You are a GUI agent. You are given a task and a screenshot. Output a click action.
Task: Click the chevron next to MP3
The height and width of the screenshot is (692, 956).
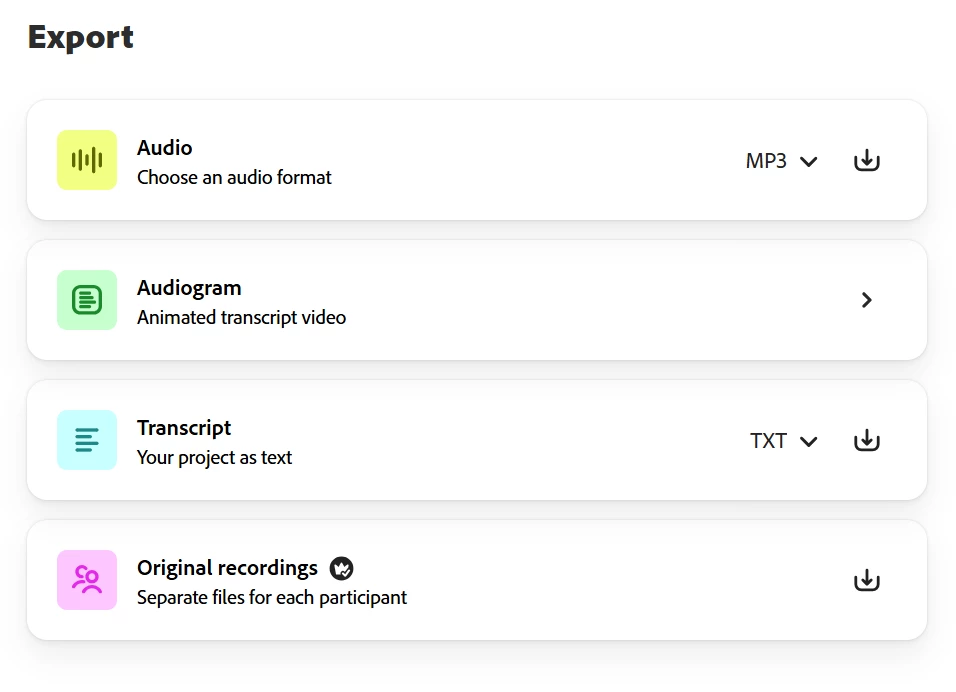[809, 162]
